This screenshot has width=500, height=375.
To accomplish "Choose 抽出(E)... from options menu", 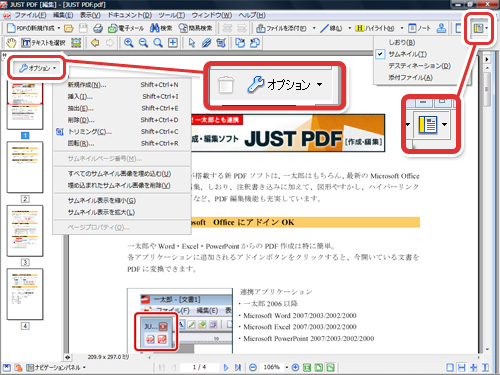I will coord(122,108).
